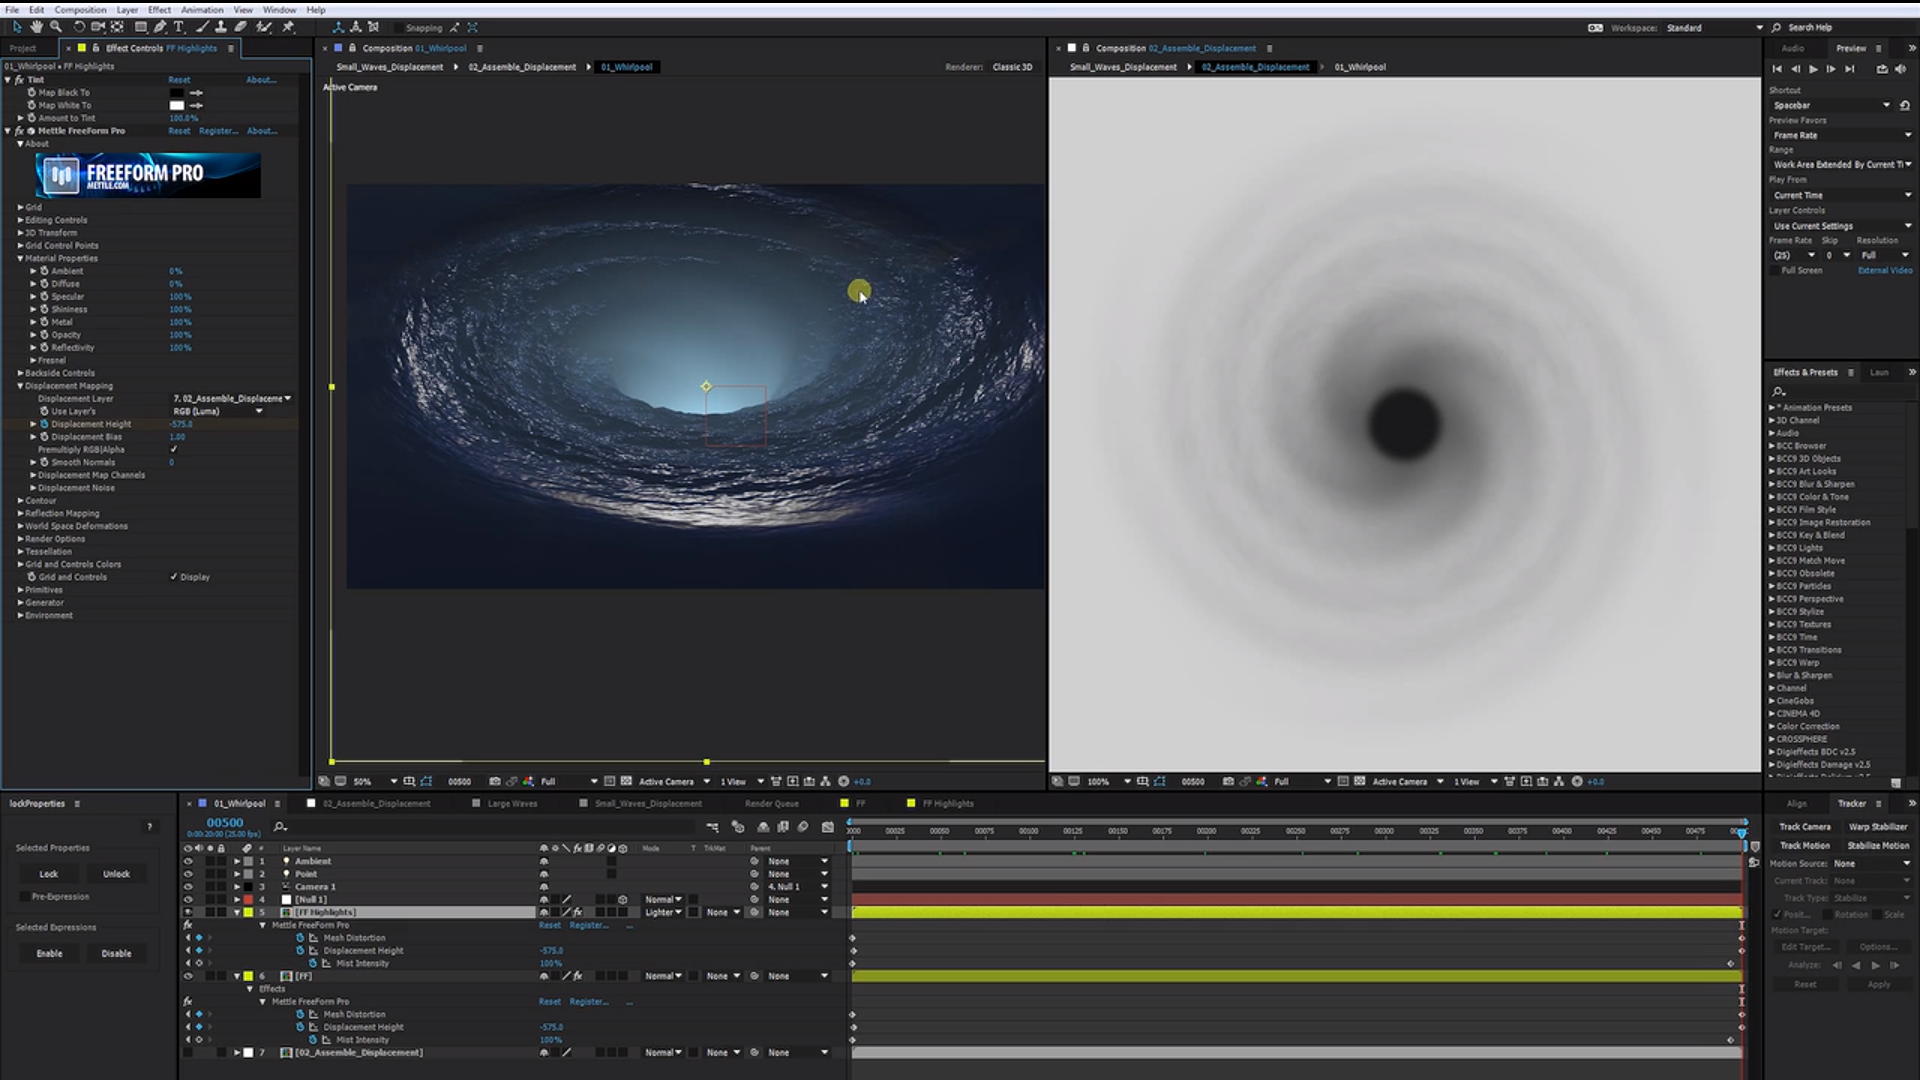Select the Rotation tool
The width and height of the screenshot is (1920, 1080).
(79, 27)
